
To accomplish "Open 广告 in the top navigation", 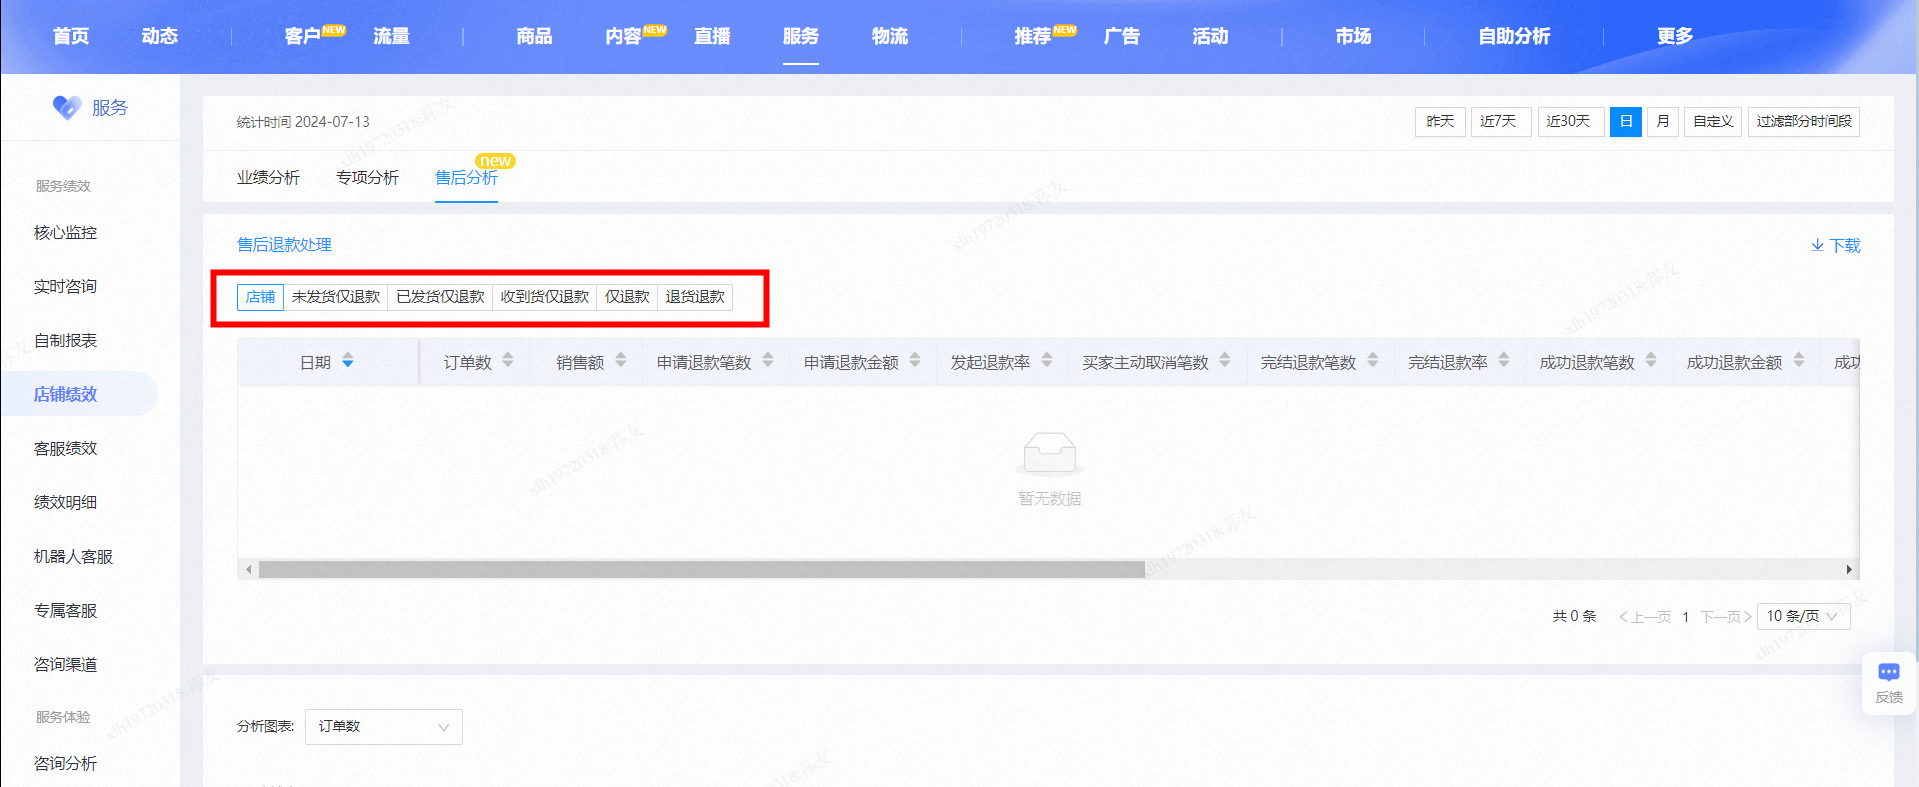I will point(1122,36).
